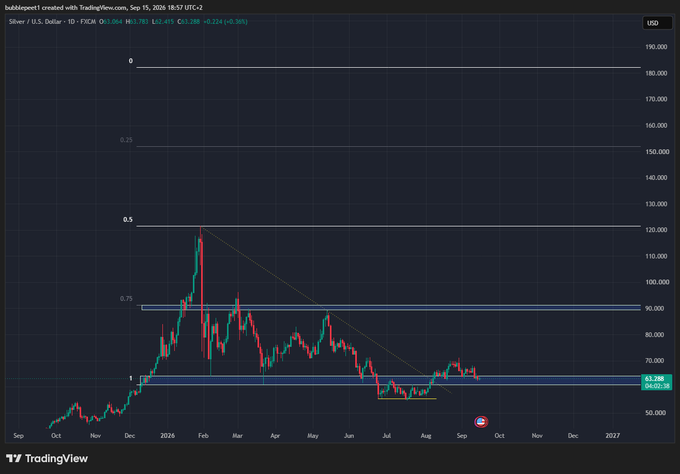Click the 130.000 price axis label

click(656, 204)
